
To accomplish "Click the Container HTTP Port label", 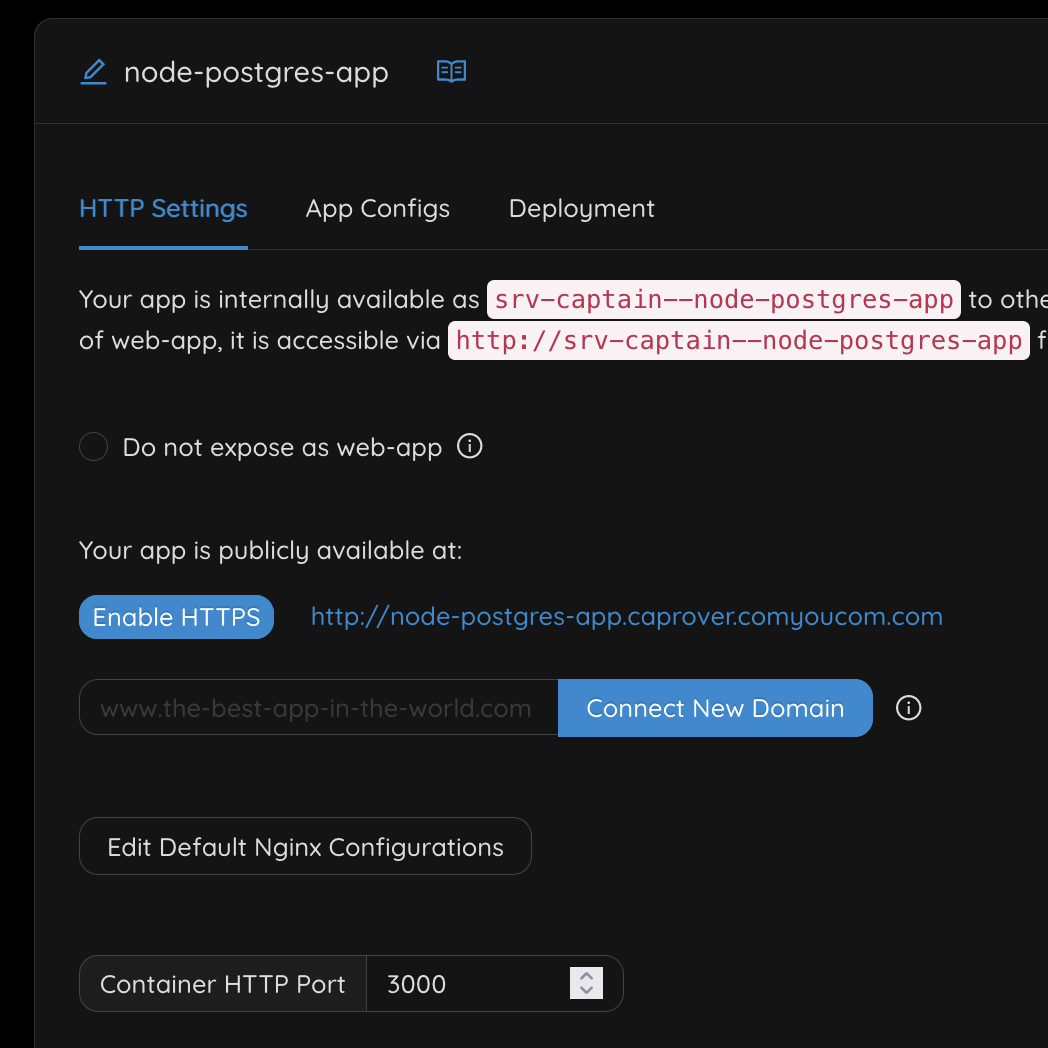I will click(223, 984).
